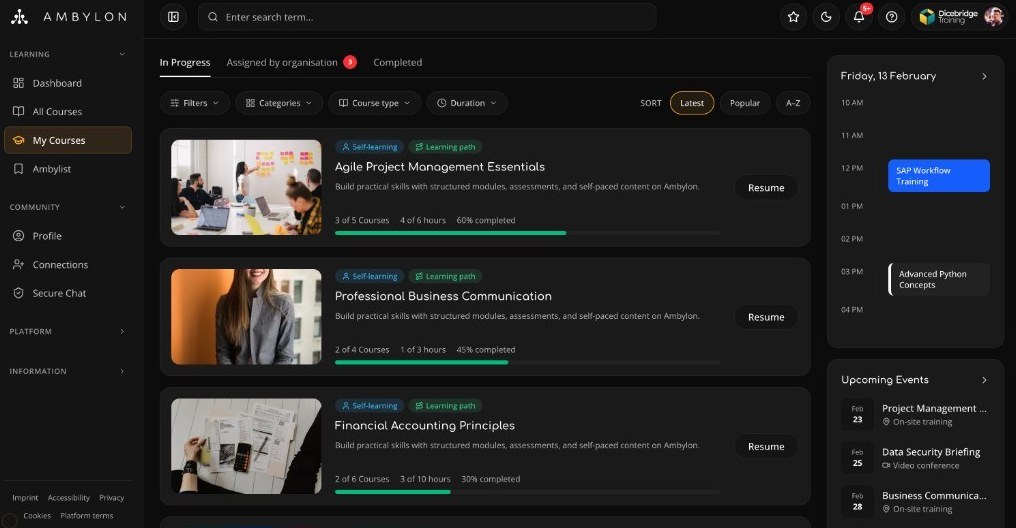Click Learning path tag on Financial Accounting course
The width and height of the screenshot is (1016, 528).
(x=445, y=406)
